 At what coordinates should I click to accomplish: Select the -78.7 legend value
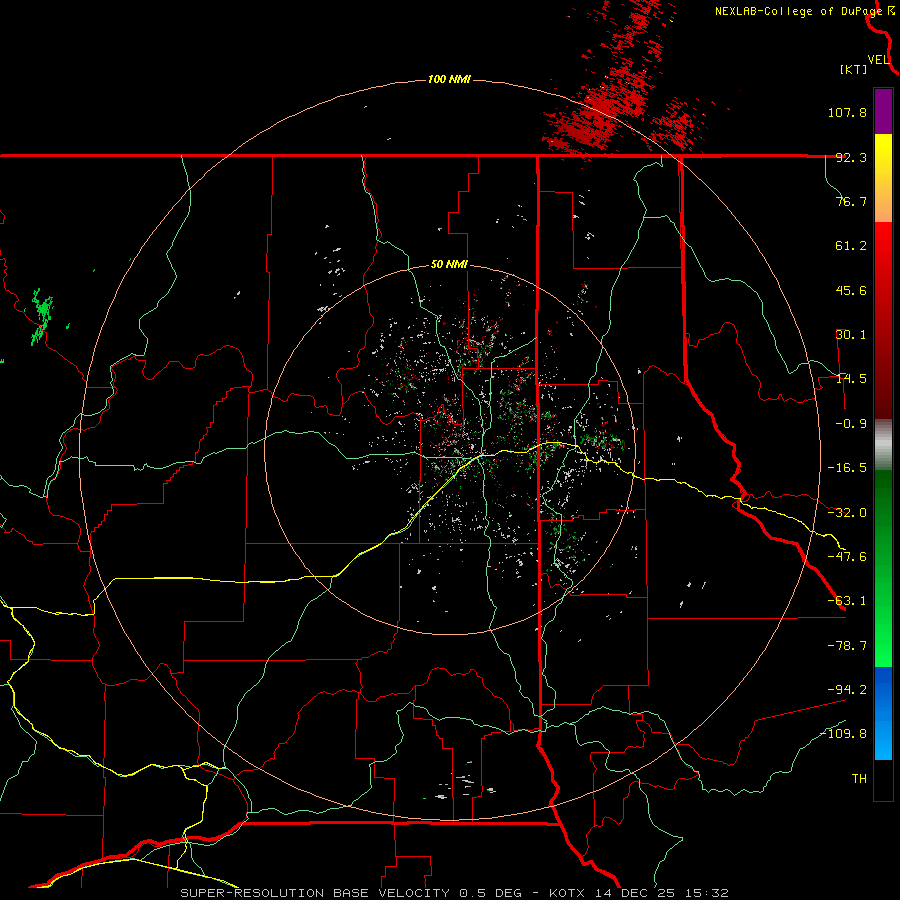847,646
